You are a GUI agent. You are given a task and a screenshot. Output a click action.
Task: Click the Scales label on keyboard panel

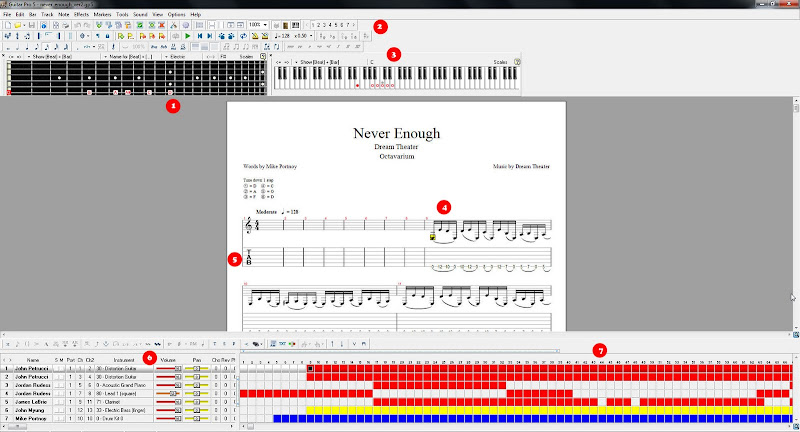pos(500,62)
